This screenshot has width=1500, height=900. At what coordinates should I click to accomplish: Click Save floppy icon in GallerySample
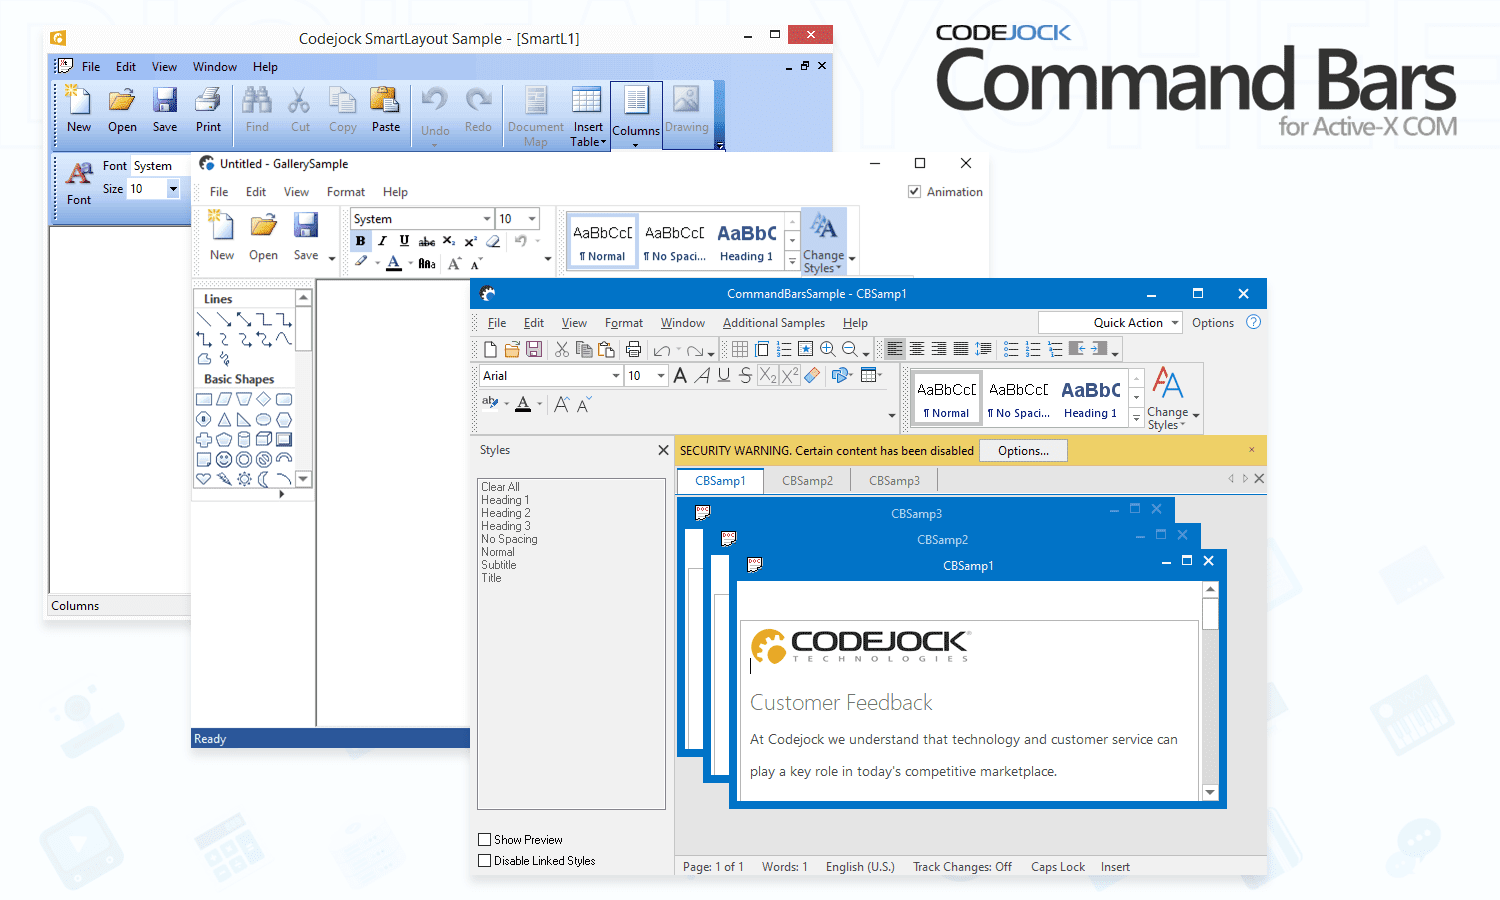(x=306, y=226)
